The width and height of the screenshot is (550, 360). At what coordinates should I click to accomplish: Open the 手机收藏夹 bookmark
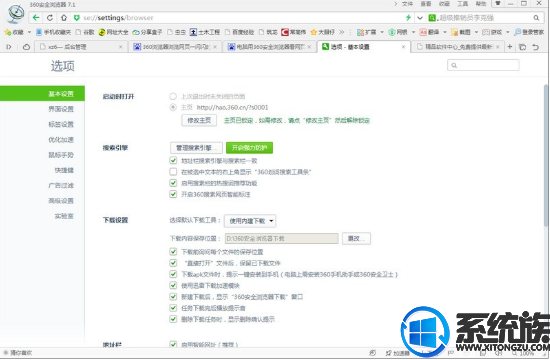pyautogui.click(x=53, y=32)
